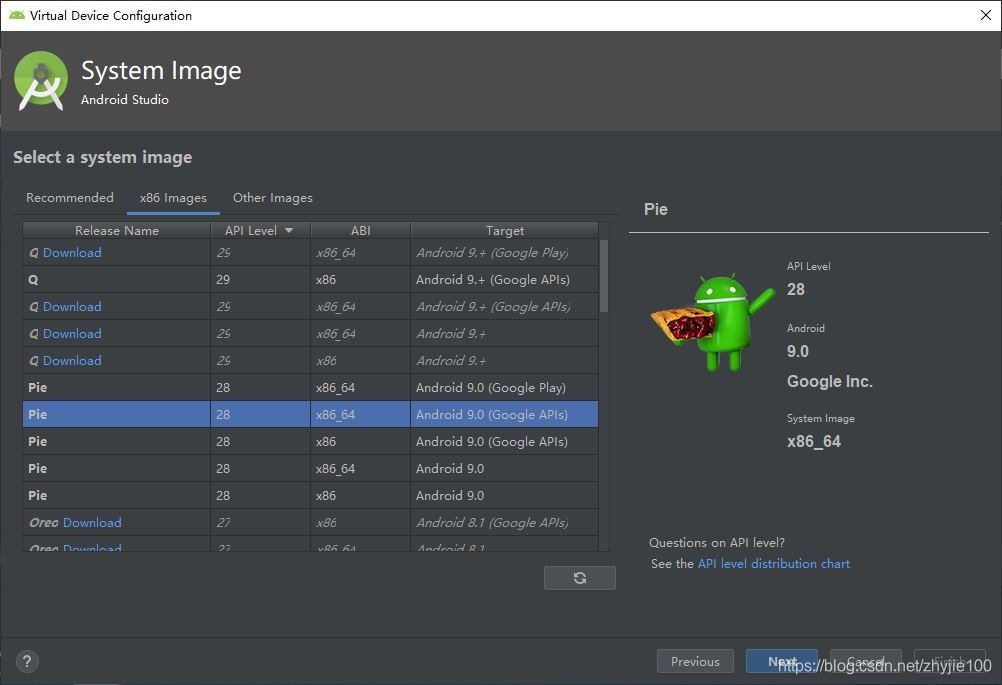Image resolution: width=1002 pixels, height=685 pixels.
Task: Download Q x86 Android 9.+ image
Action: coord(72,360)
